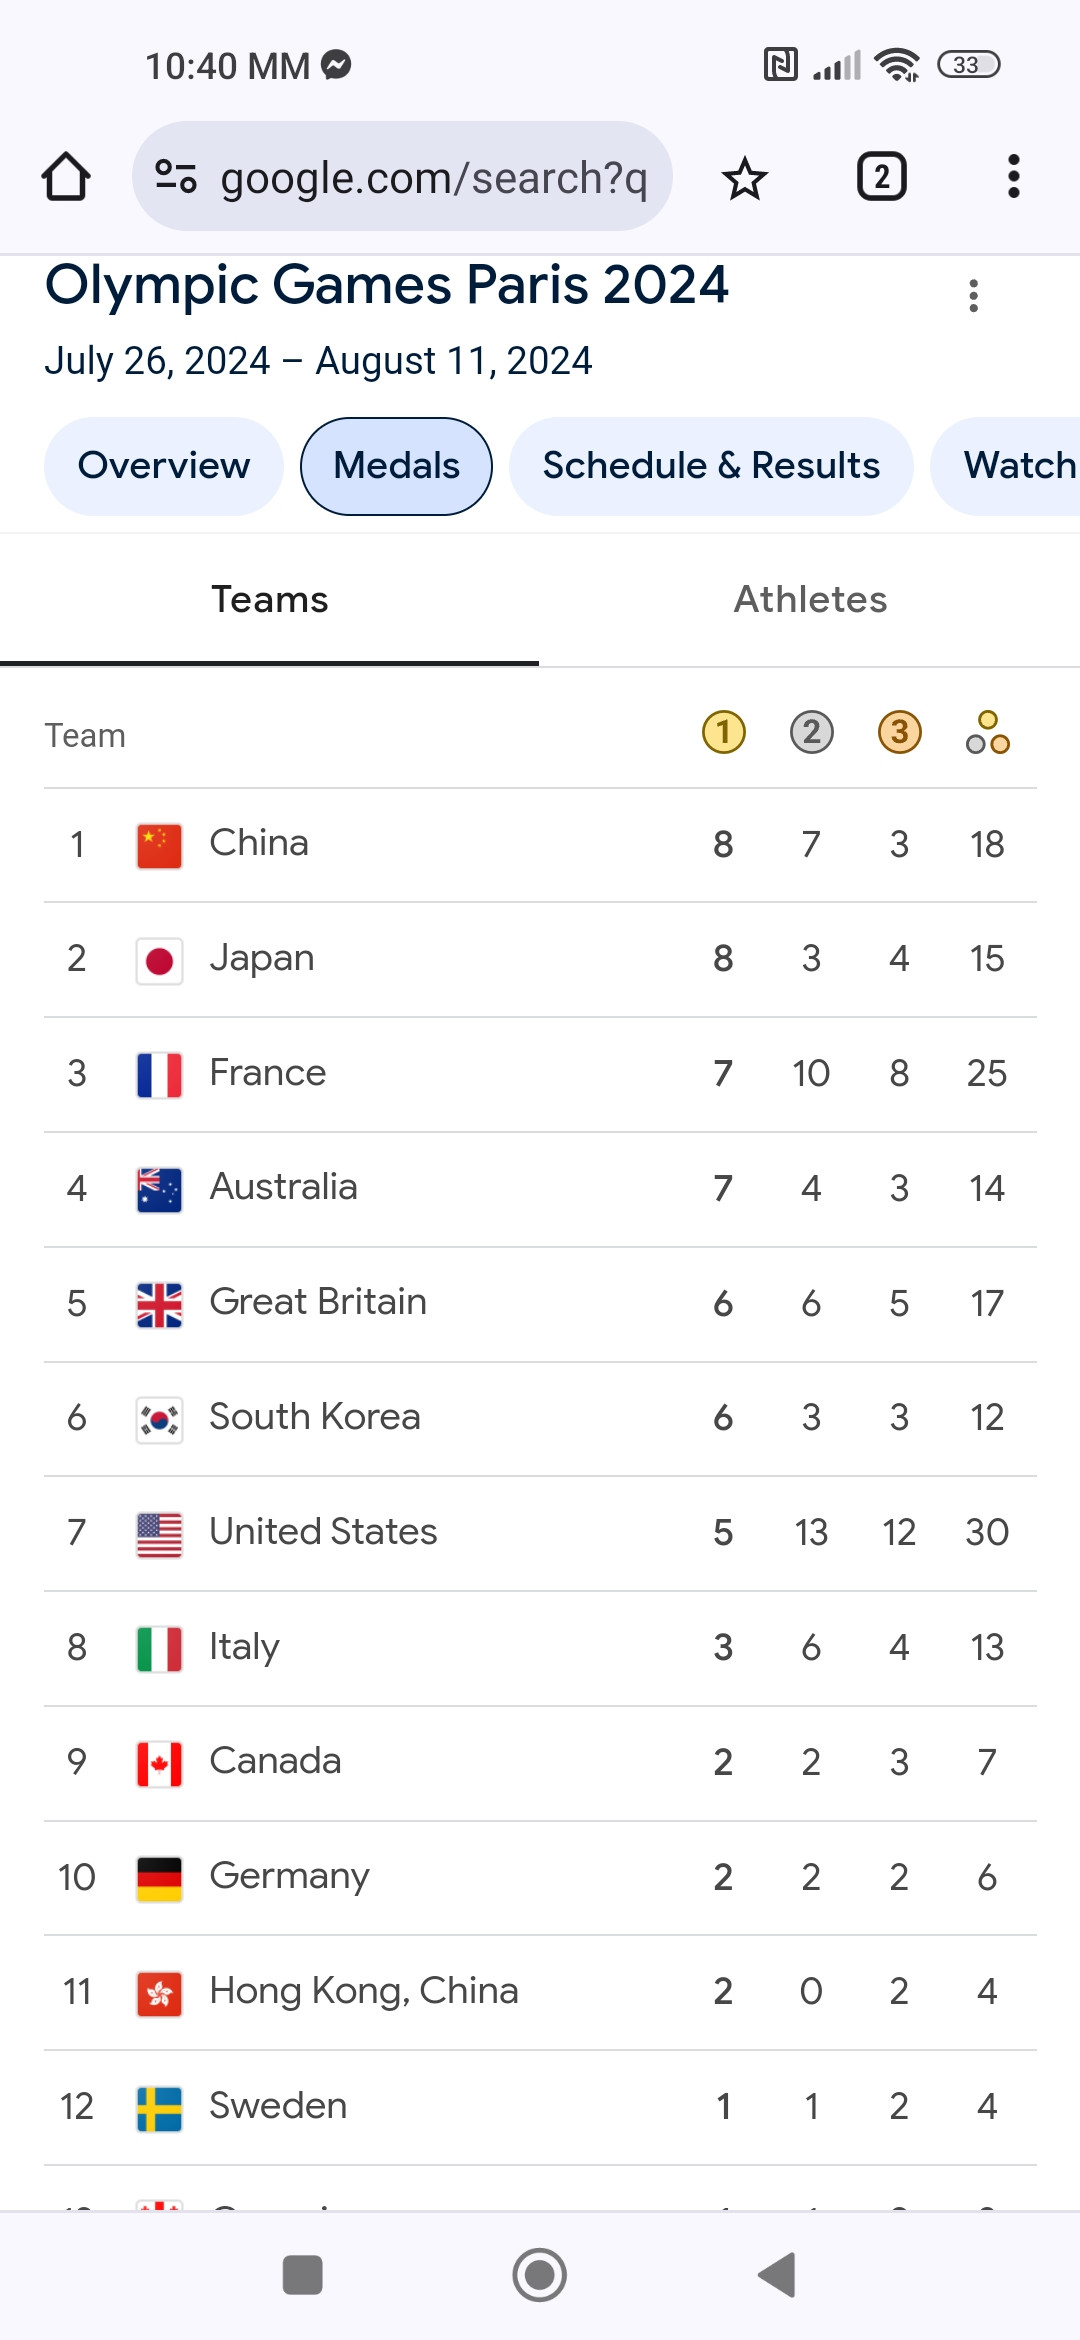Sort by total medals column icon
1080x2340 pixels.
click(988, 733)
